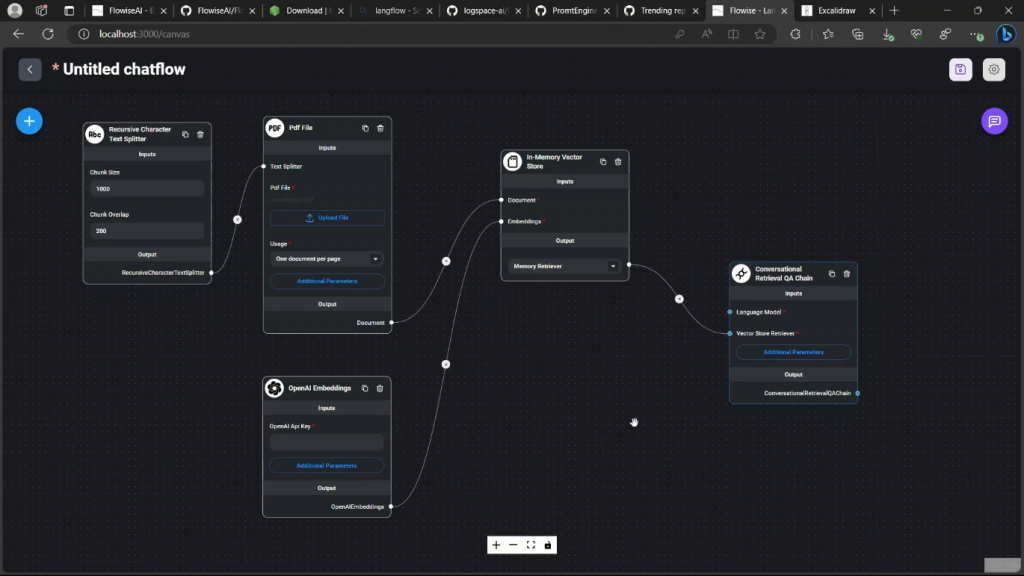
Task: Click the ConversationalRetrievalQAChain output connector
Action: tap(857, 393)
